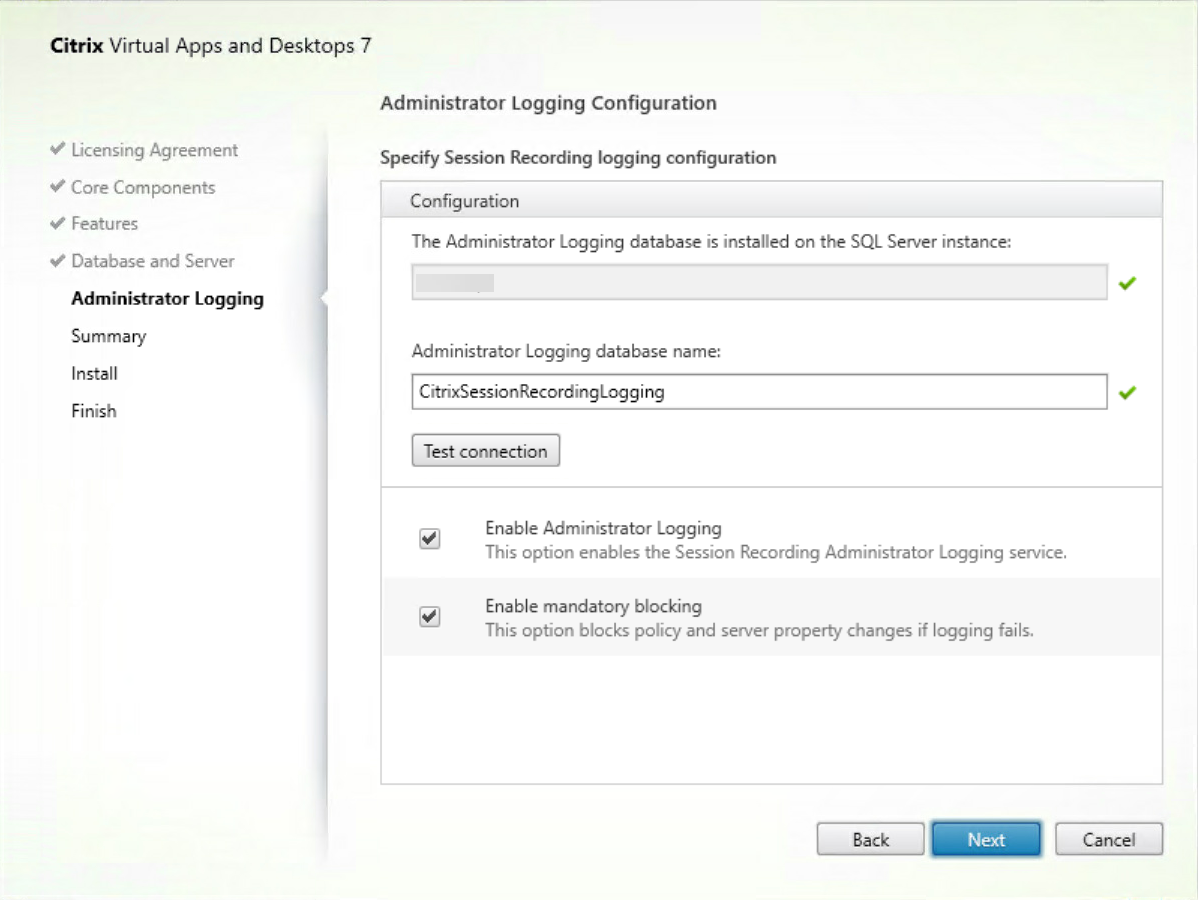
Task: Click the Test connection button
Action: (485, 450)
